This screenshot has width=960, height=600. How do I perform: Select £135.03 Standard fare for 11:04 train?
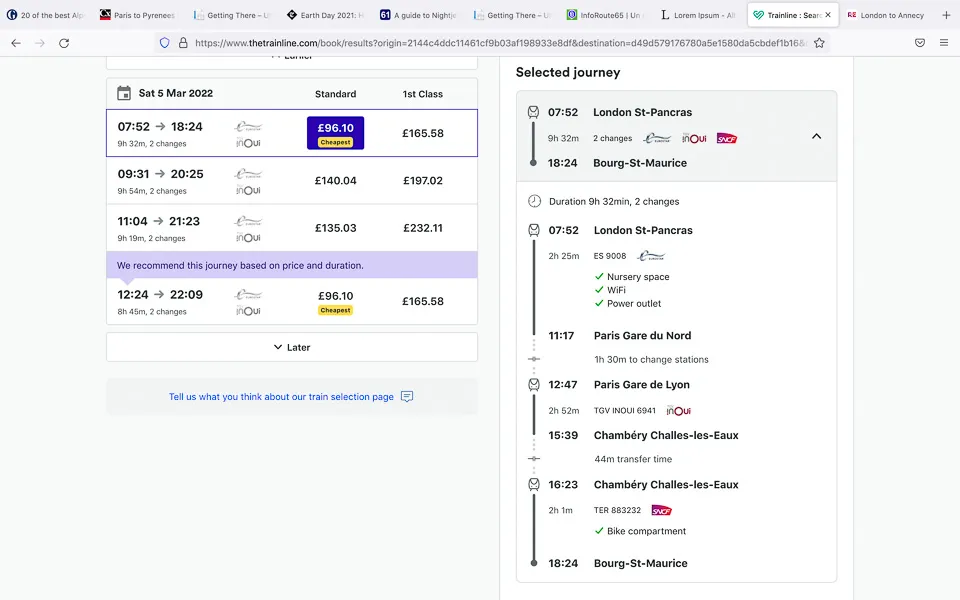click(x=336, y=228)
